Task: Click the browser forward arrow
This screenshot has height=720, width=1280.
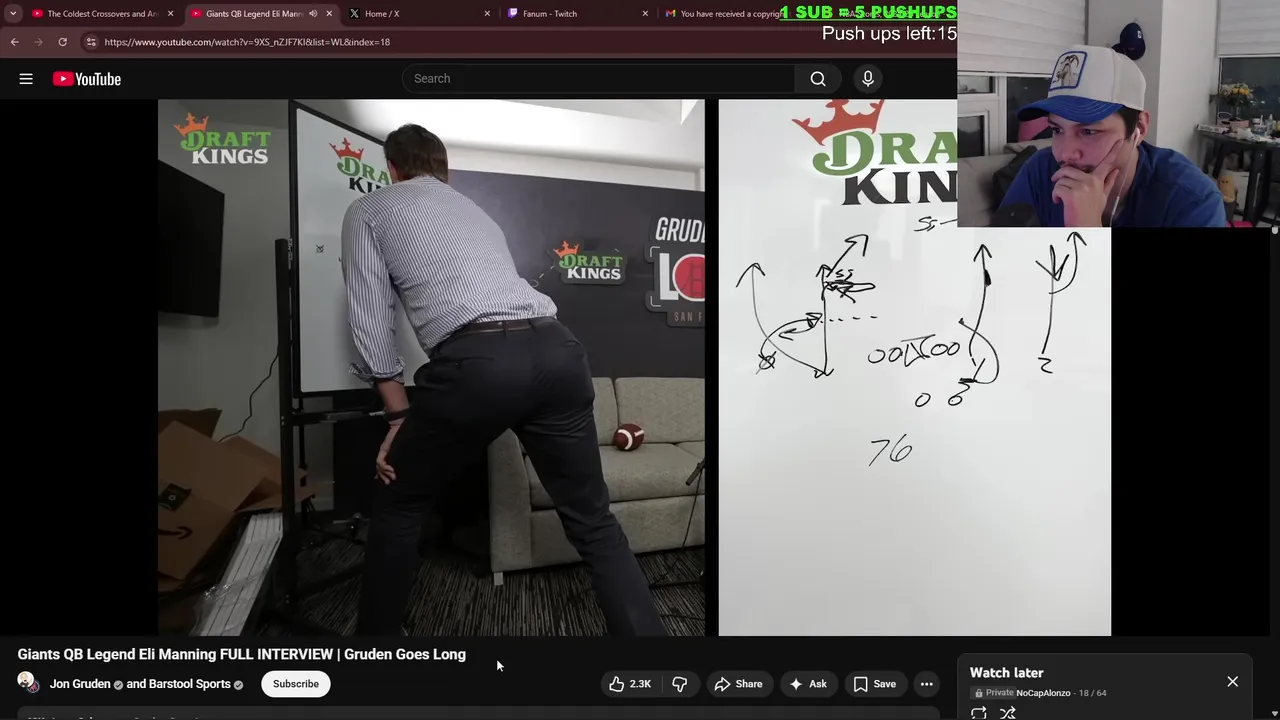Action: 38,42
